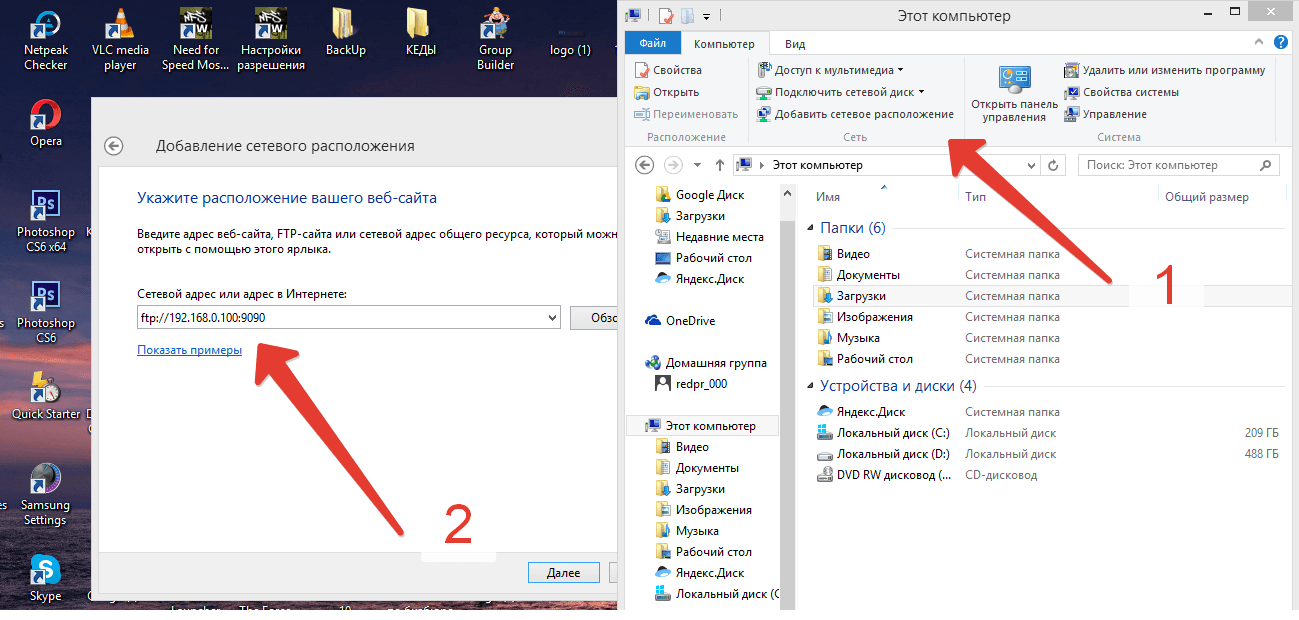The height and width of the screenshot is (620, 1299).
Task: Launch Skype desktop icon
Action: coord(46,578)
